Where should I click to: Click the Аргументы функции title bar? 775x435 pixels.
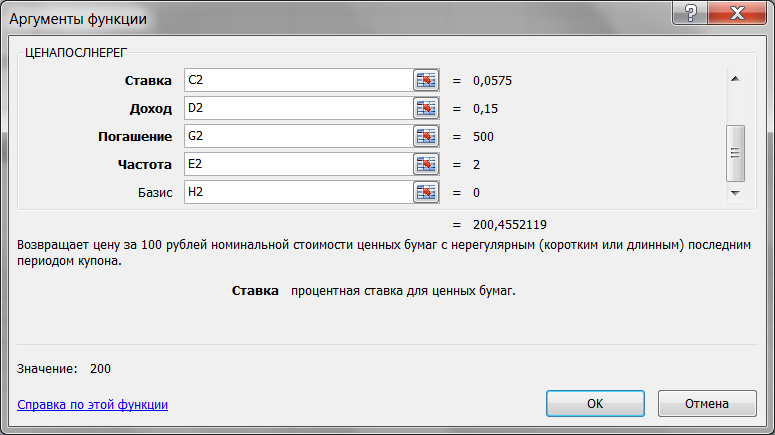point(336,19)
